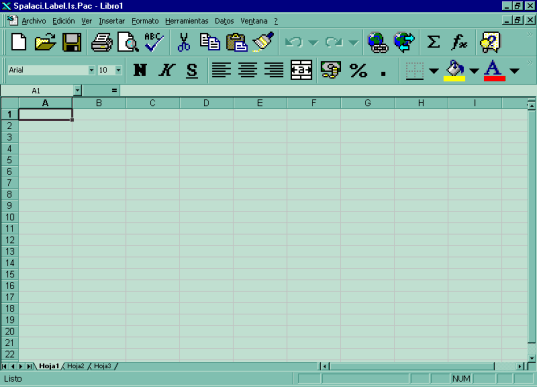
Task: Click the New workbook icon
Action: 19,42
